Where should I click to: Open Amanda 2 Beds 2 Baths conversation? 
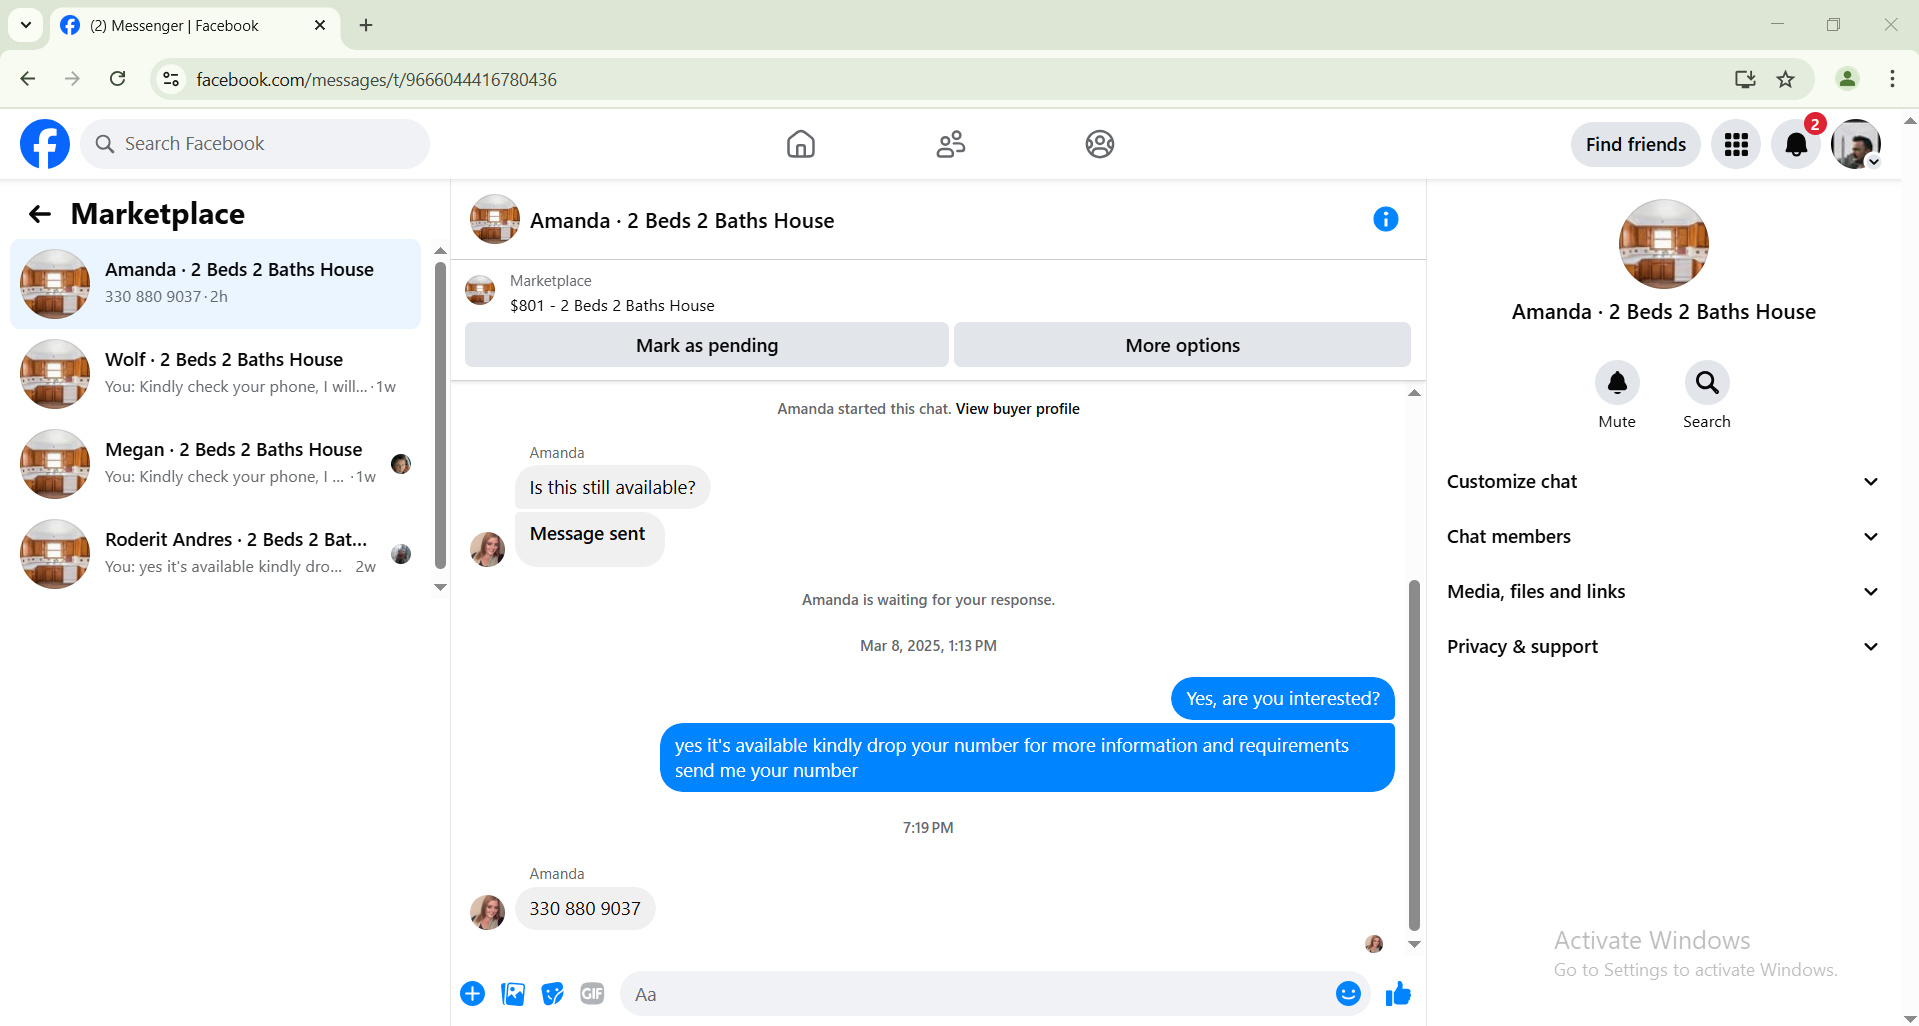(215, 284)
